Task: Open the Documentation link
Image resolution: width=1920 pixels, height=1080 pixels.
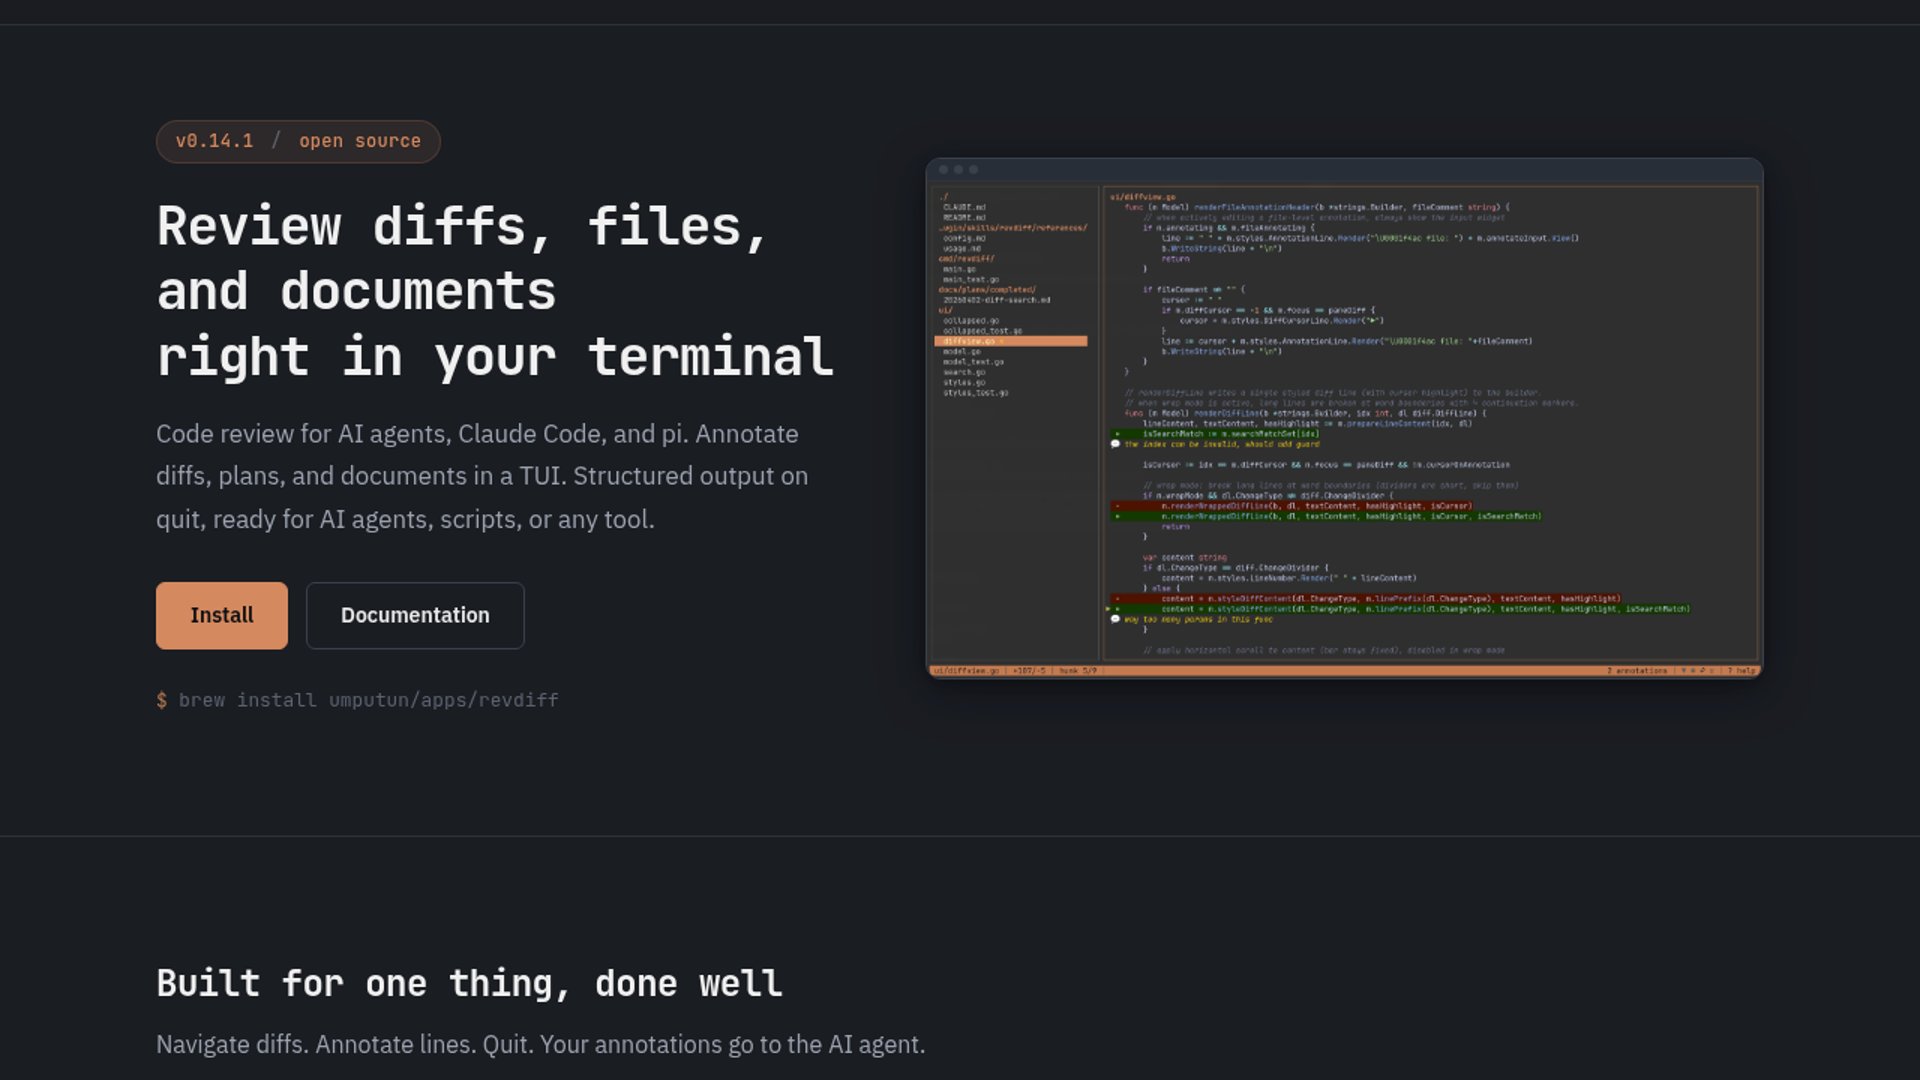Action: pos(415,615)
